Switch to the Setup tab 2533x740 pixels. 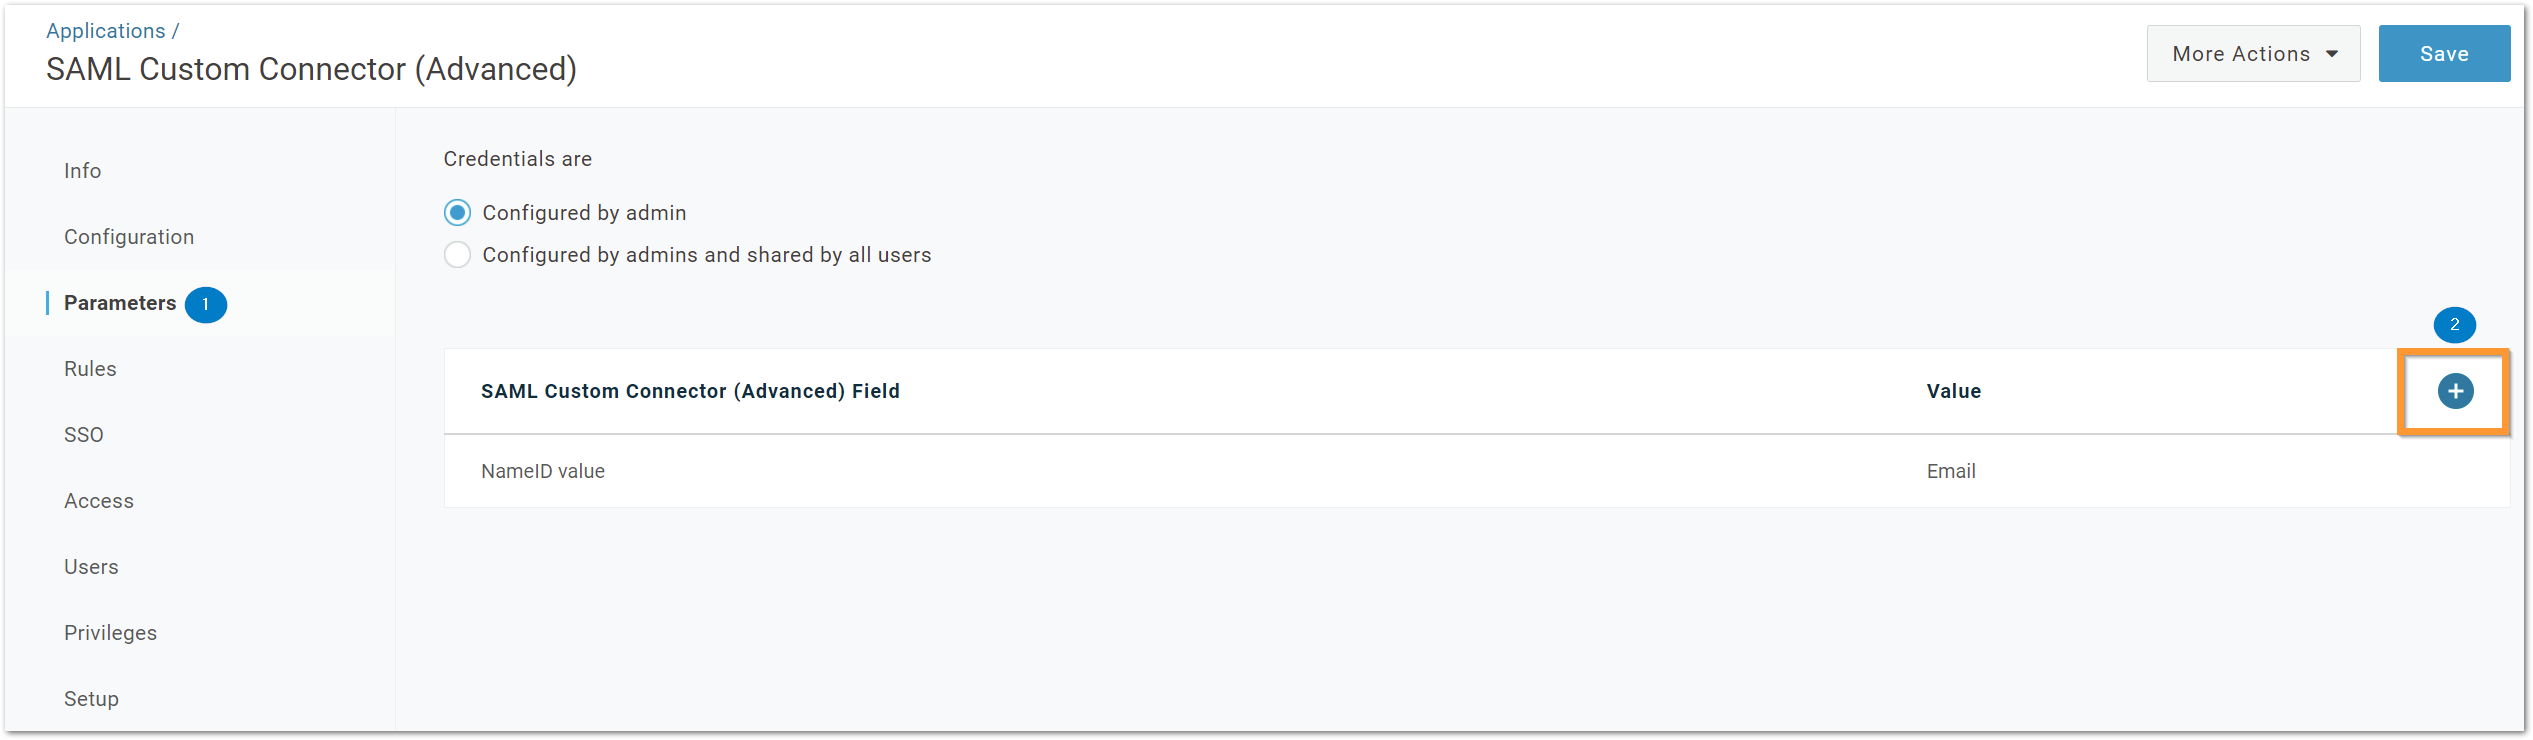point(91,699)
